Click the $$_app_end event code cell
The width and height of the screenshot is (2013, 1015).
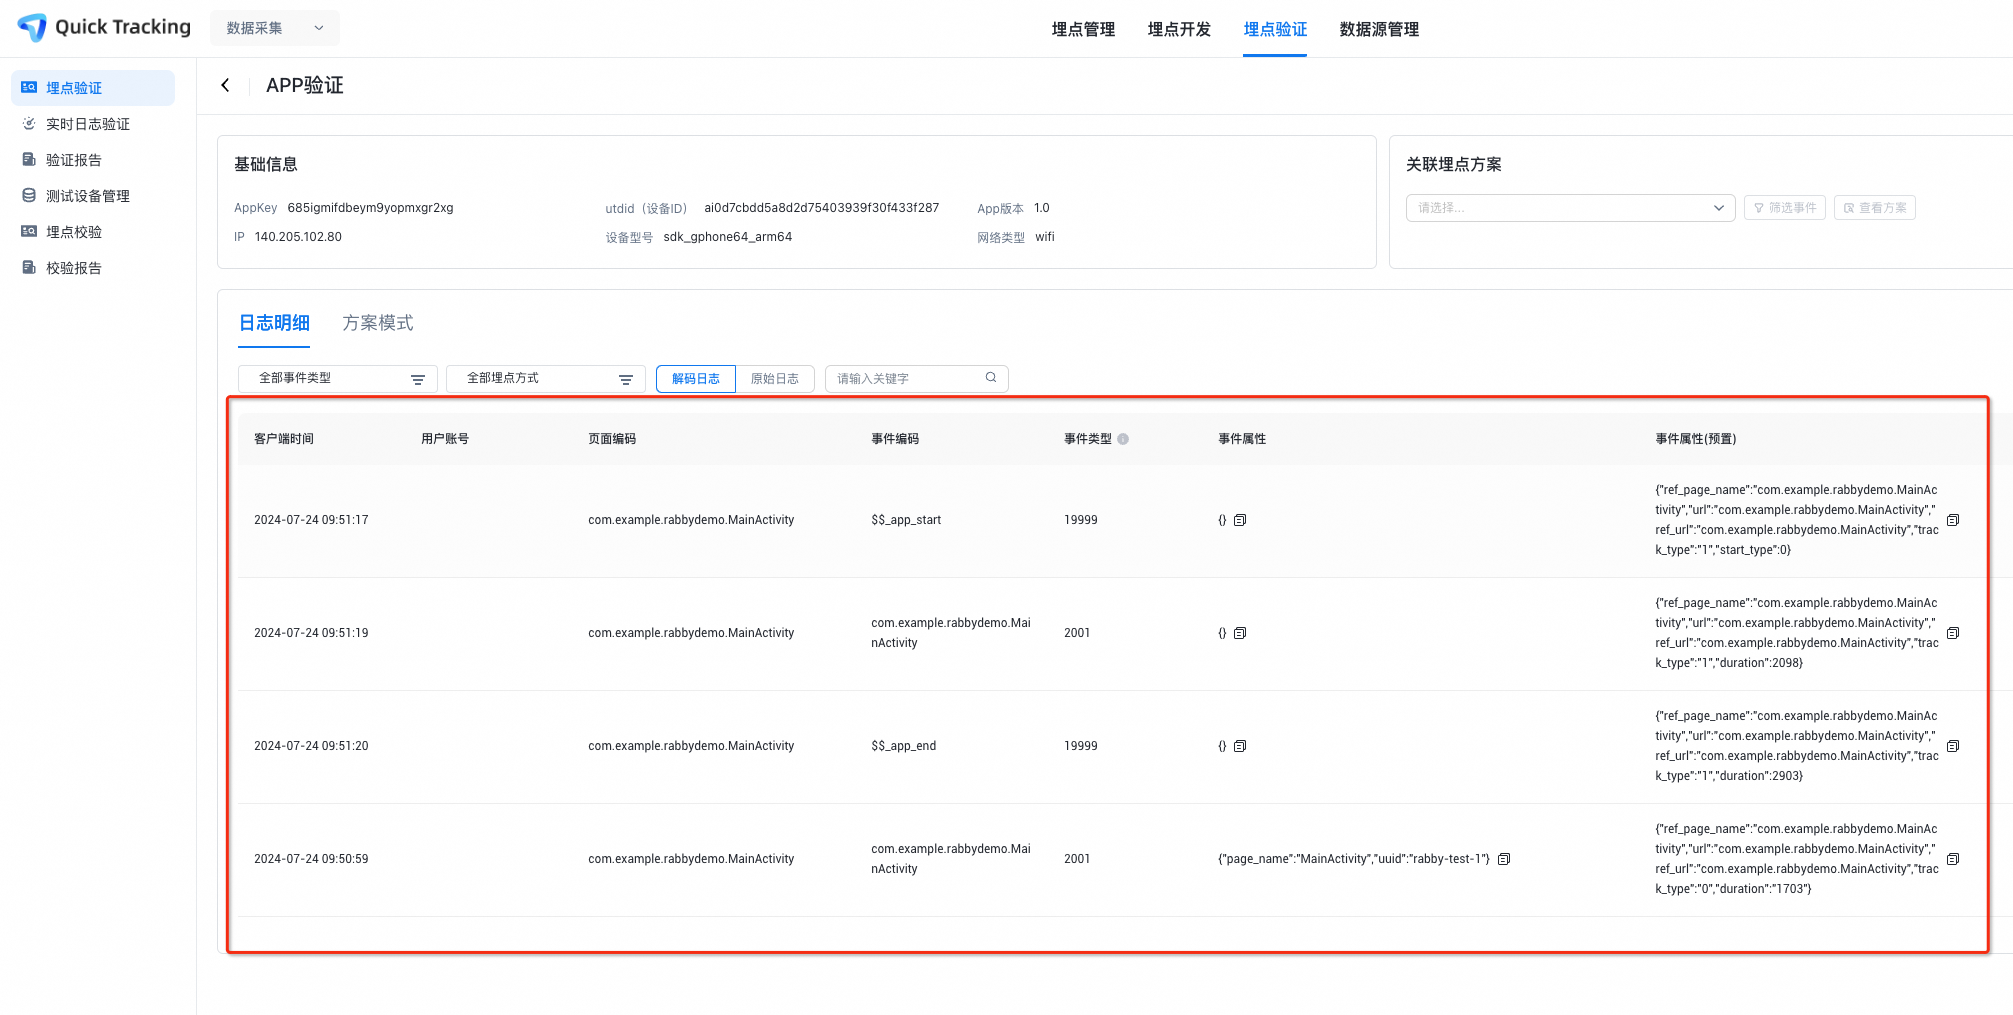tap(904, 746)
